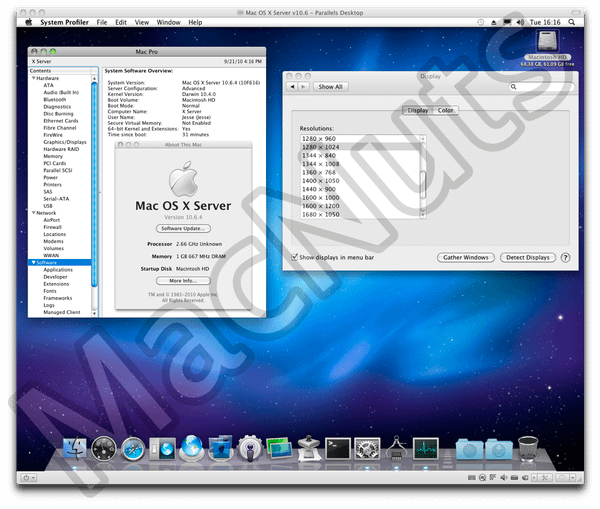
Task: Click Parallels keyboard icon in bottom bar
Action: pos(472,477)
